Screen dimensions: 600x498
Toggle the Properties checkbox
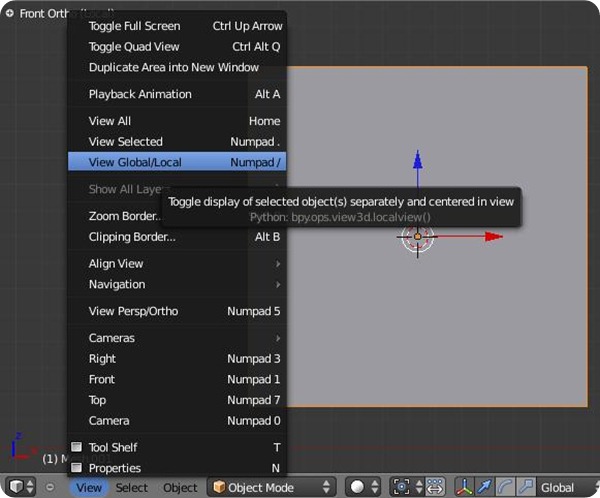click(x=77, y=467)
